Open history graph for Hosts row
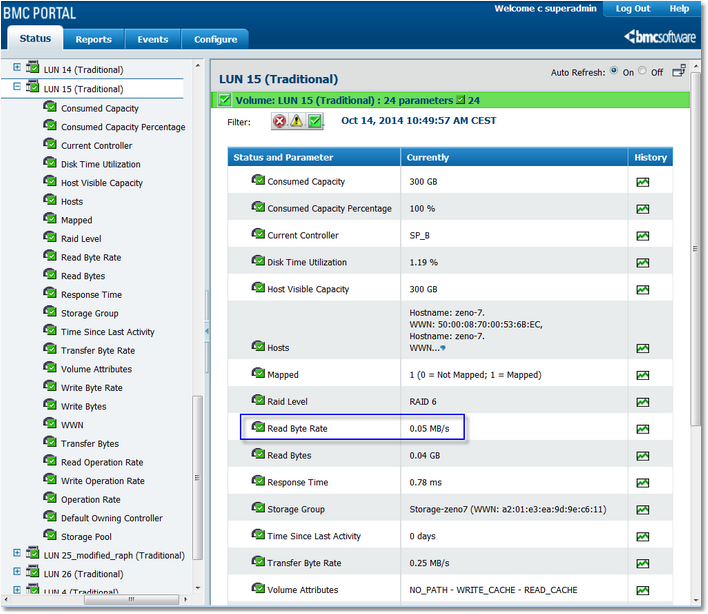Image resolution: width=708 pixels, height=614 pixels. pos(642,348)
